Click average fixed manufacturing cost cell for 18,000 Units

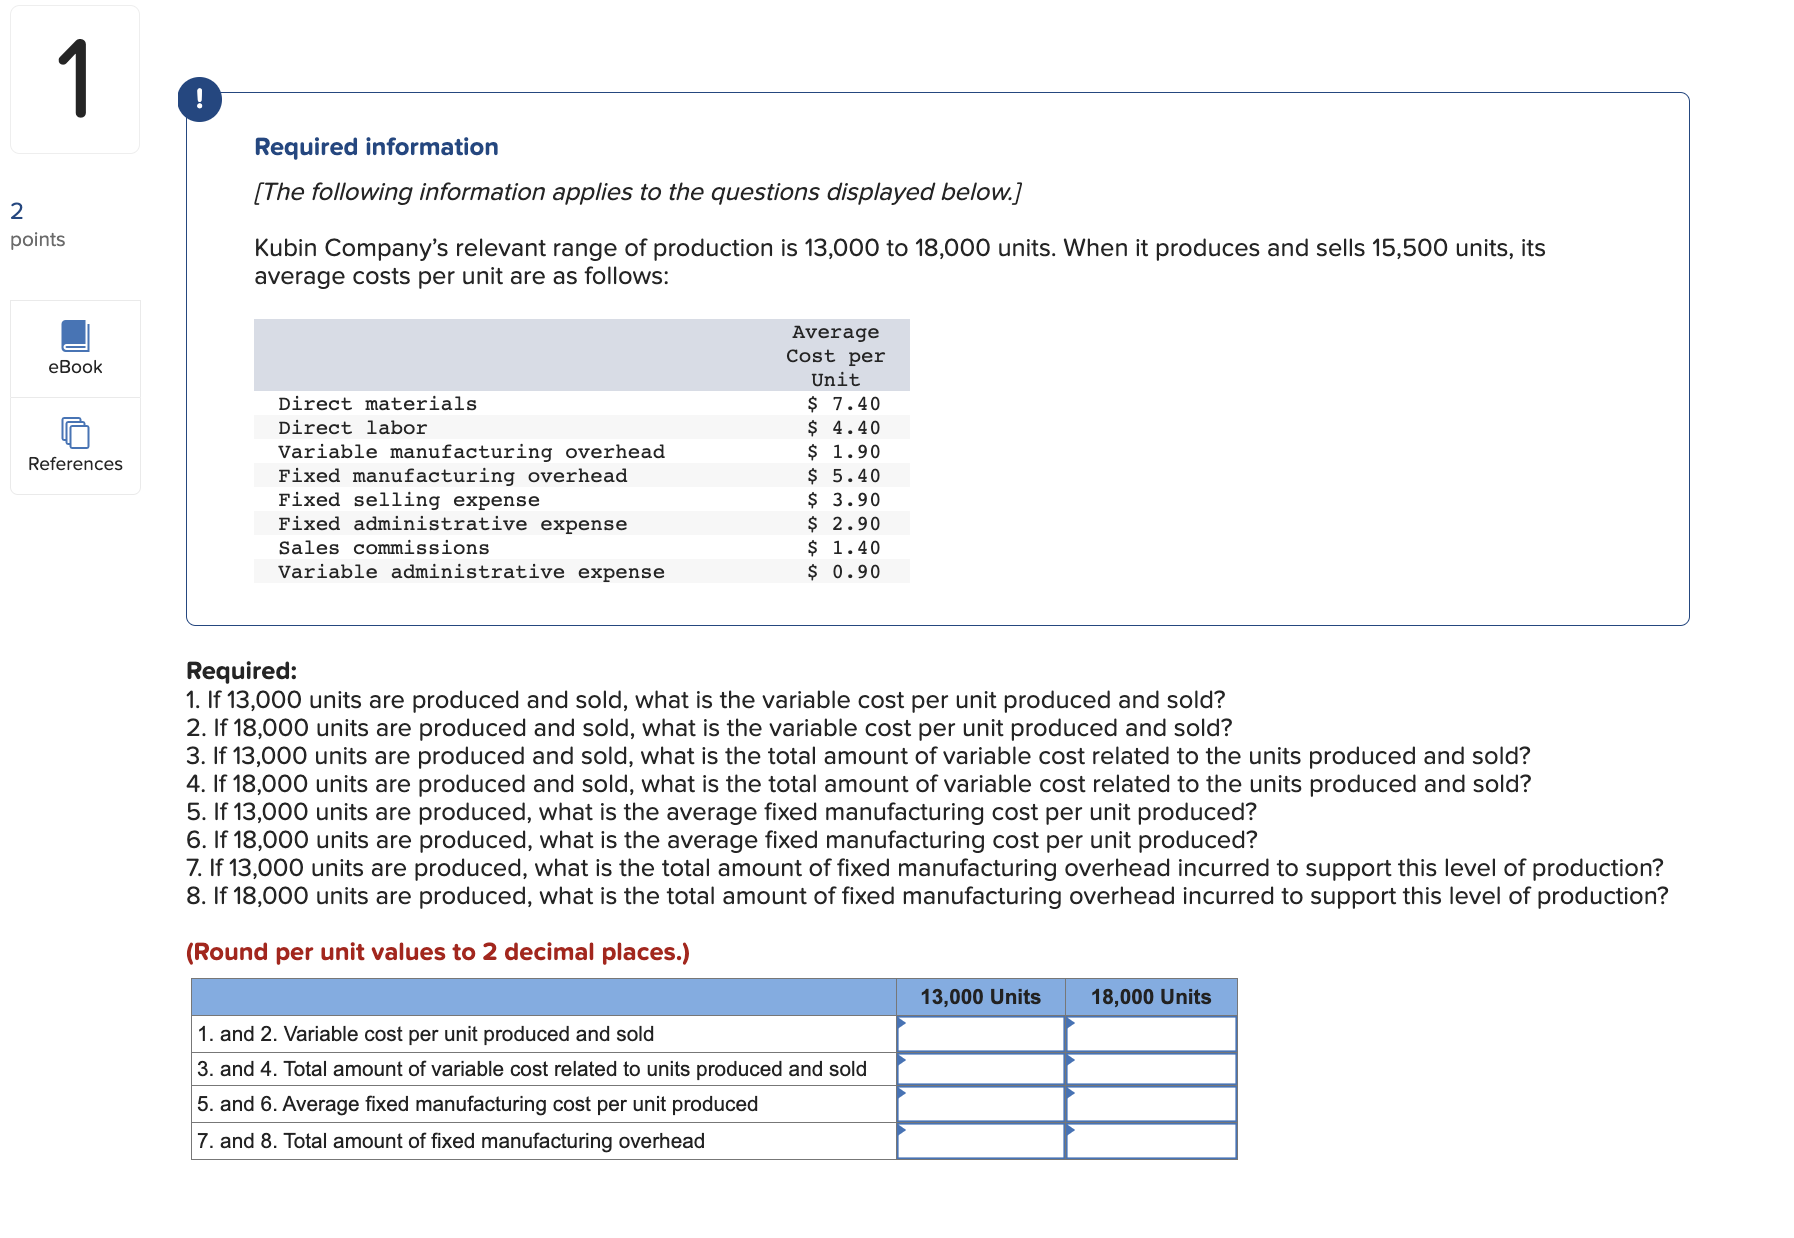tap(1151, 1104)
